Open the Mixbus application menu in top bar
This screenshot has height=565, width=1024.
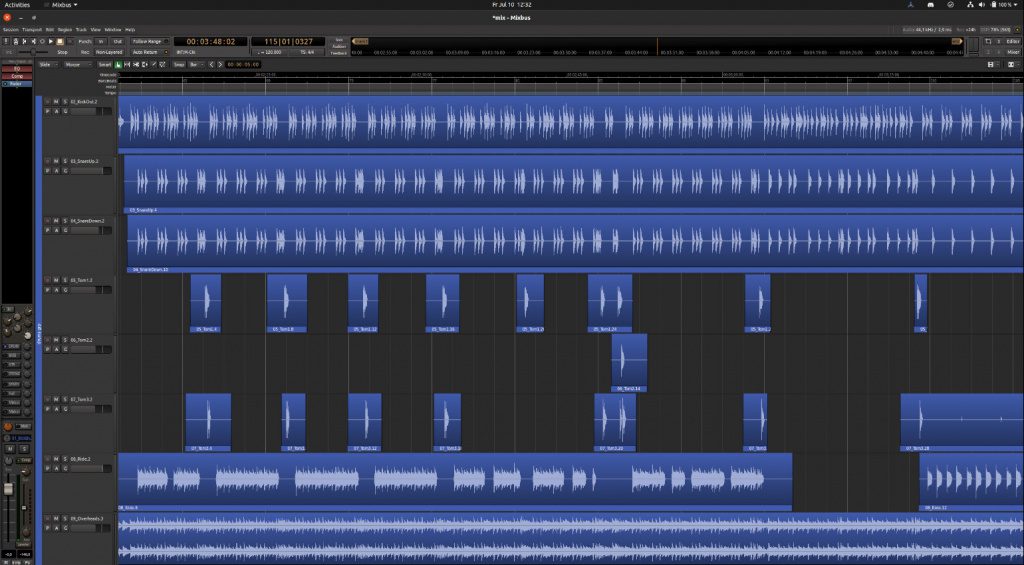click(x=64, y=5)
